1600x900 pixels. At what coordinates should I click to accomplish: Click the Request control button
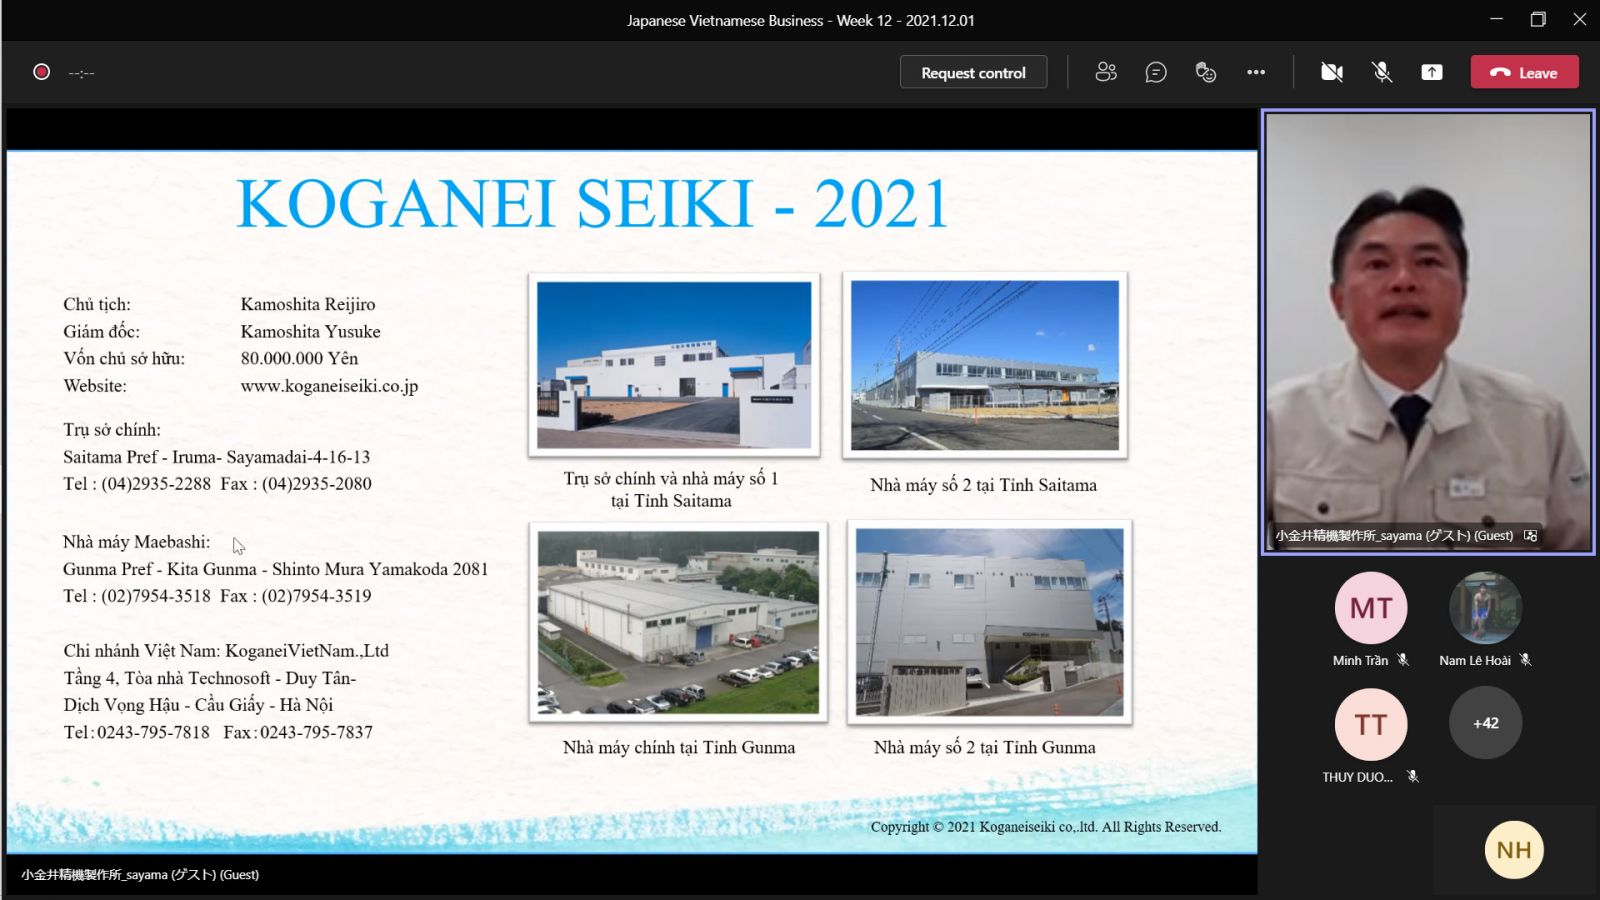click(973, 72)
